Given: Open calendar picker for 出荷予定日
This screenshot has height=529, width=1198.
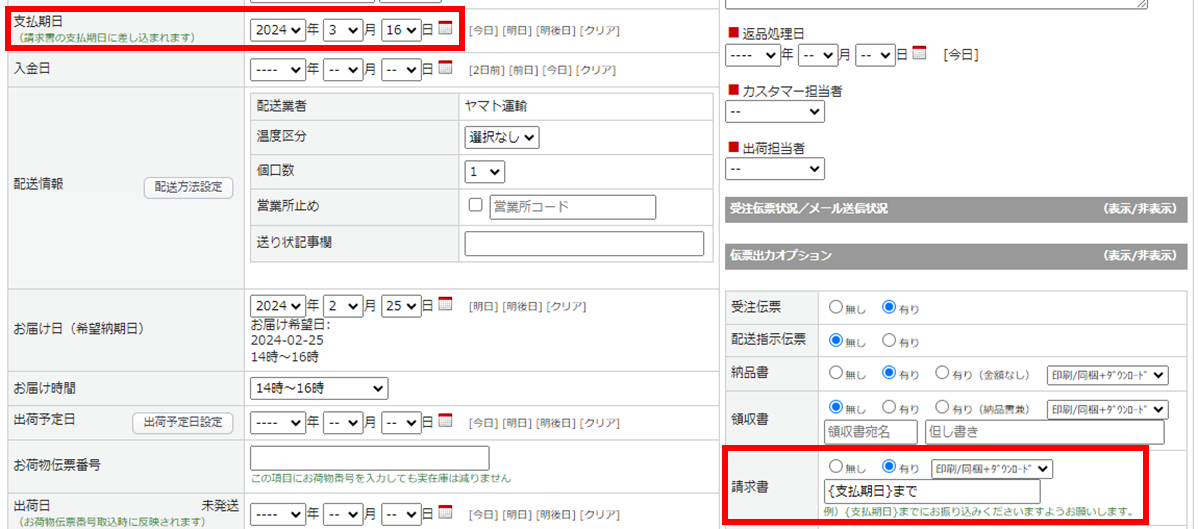Looking at the screenshot, I should click(x=445, y=420).
